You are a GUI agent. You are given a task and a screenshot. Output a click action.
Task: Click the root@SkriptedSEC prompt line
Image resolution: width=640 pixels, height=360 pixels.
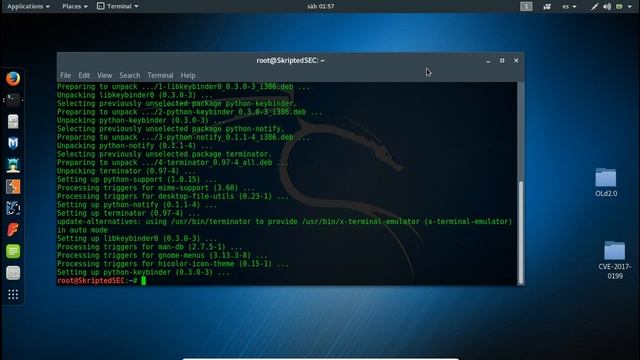[x=101, y=280]
